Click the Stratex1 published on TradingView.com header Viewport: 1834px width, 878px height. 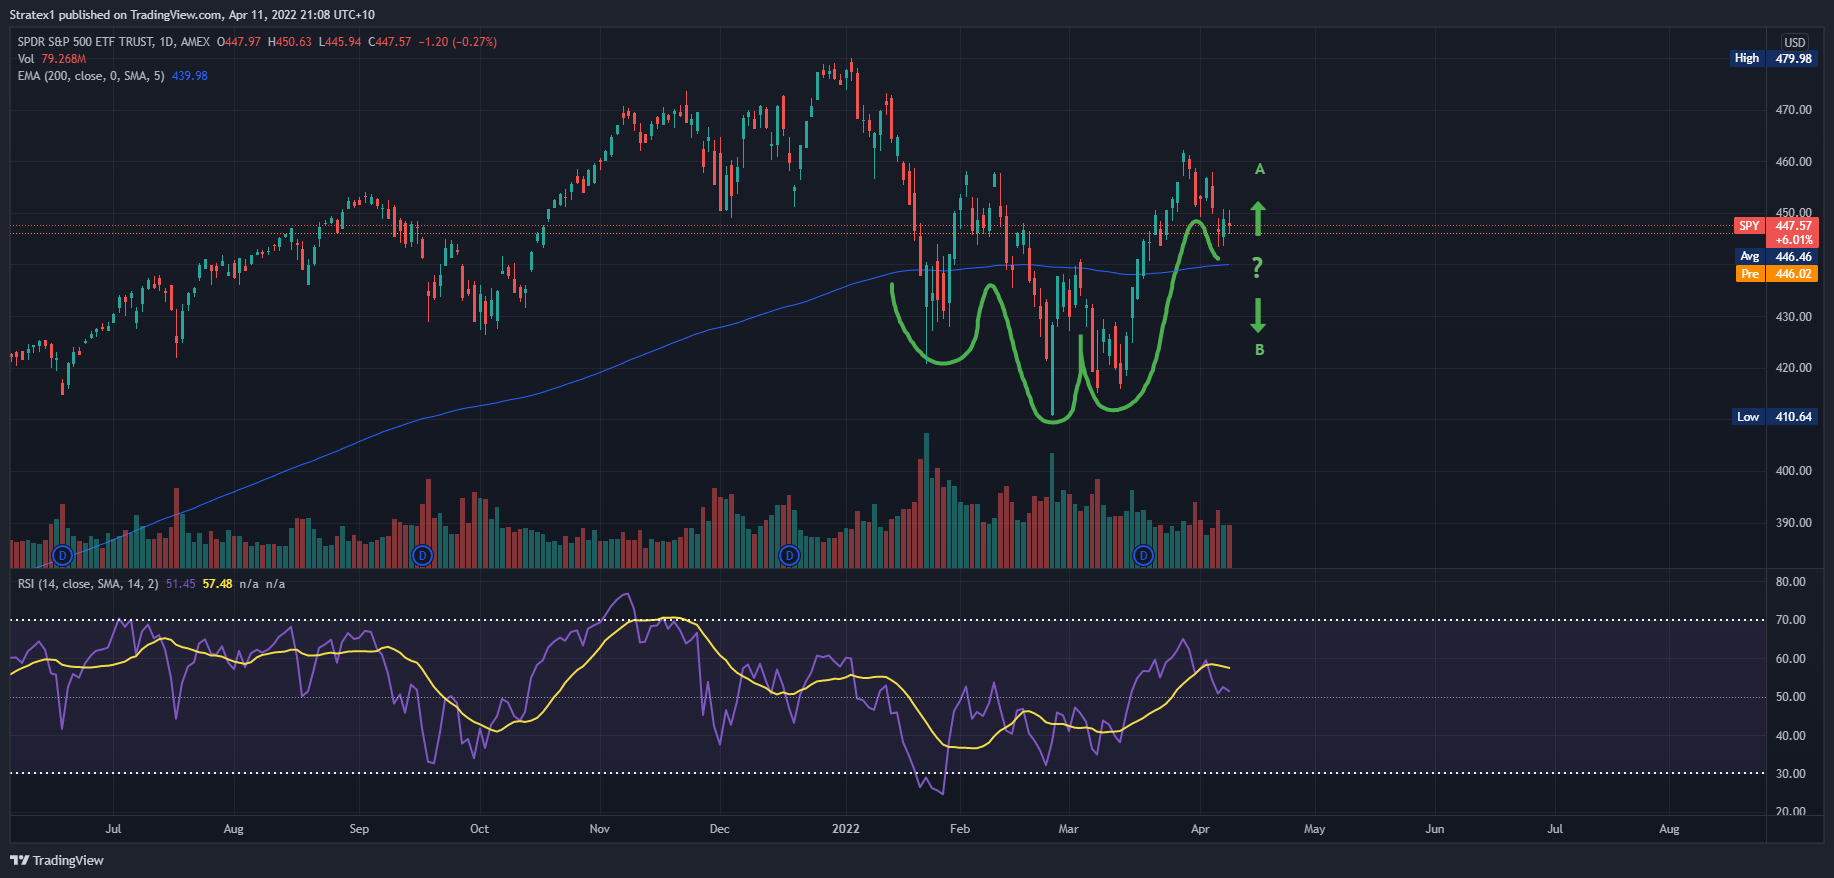tap(192, 15)
